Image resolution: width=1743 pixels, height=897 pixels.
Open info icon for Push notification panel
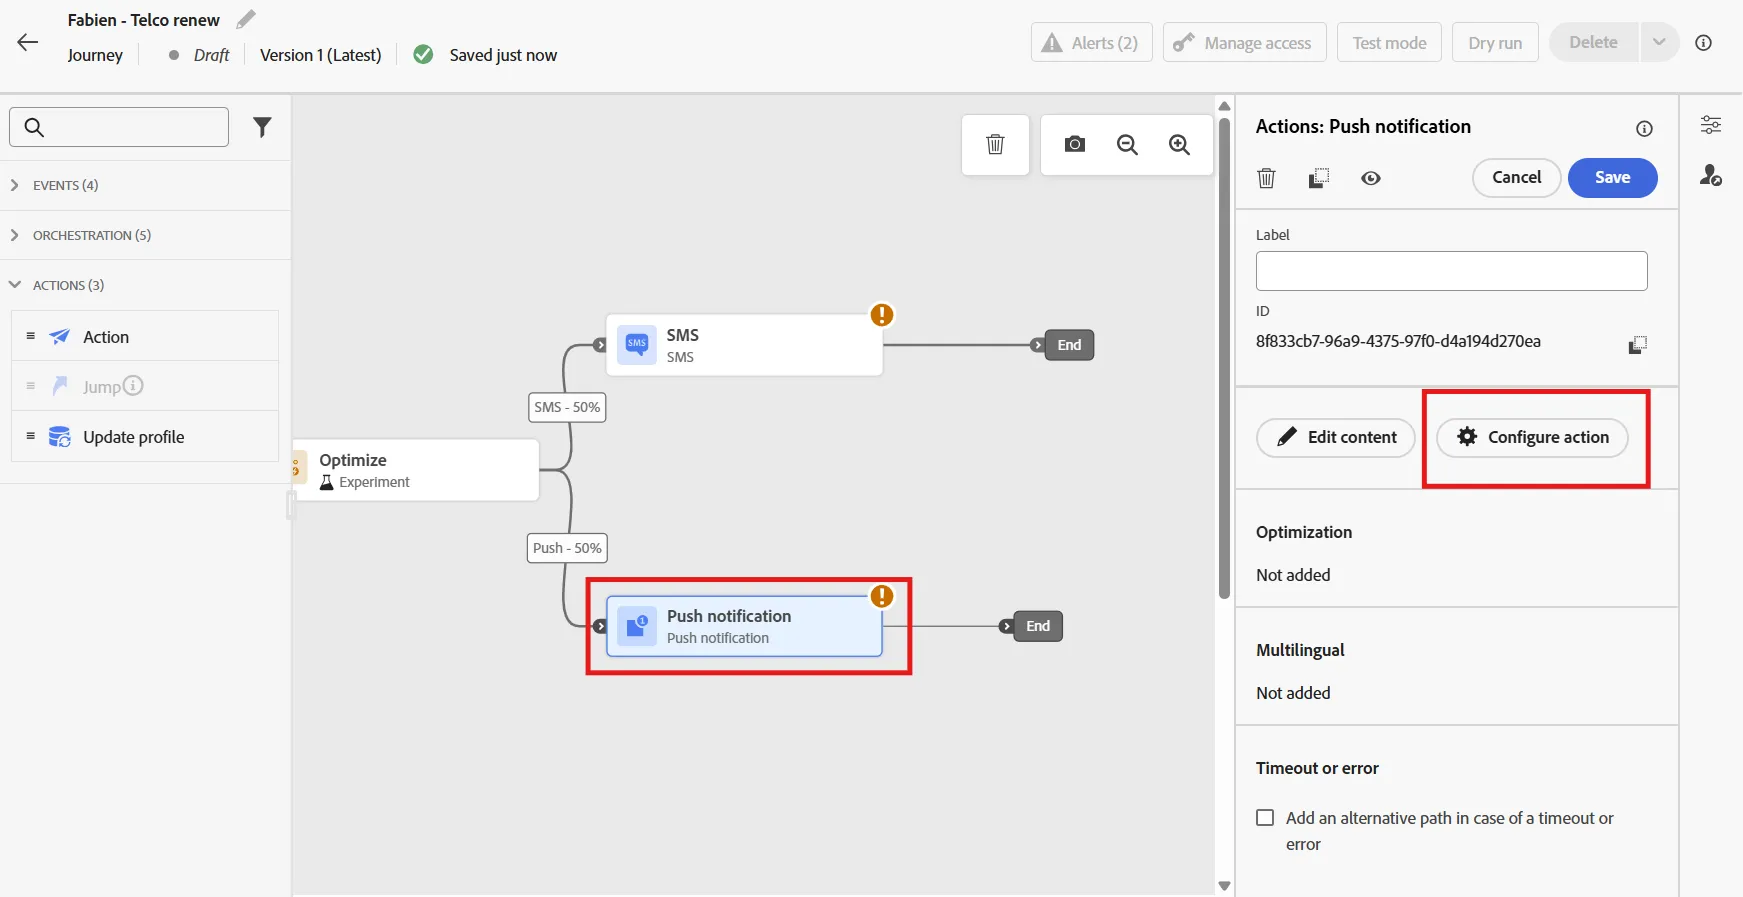tap(1644, 128)
